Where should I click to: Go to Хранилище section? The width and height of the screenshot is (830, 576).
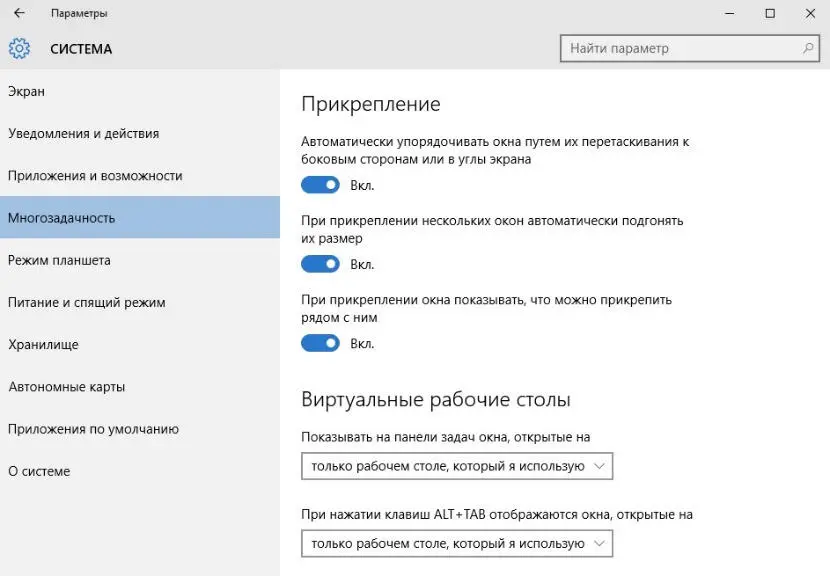click(x=140, y=344)
